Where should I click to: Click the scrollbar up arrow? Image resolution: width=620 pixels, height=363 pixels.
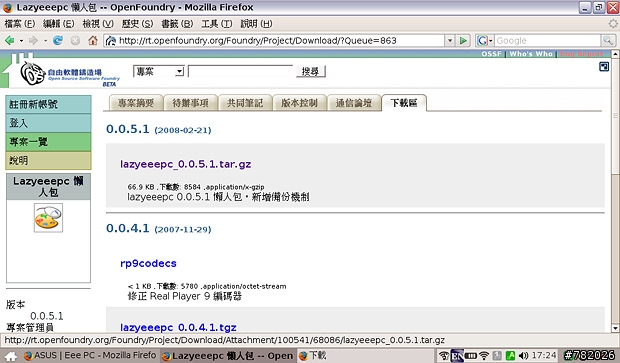coord(615,54)
